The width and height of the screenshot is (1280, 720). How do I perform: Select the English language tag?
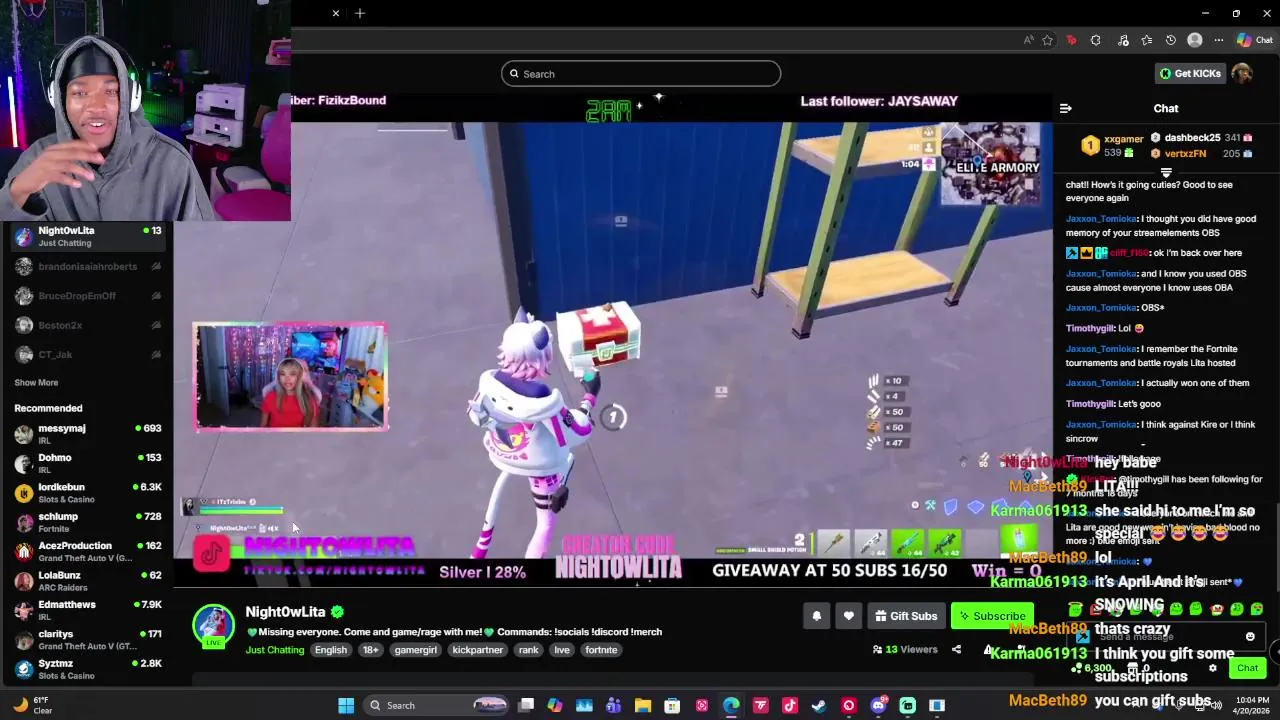click(x=331, y=650)
